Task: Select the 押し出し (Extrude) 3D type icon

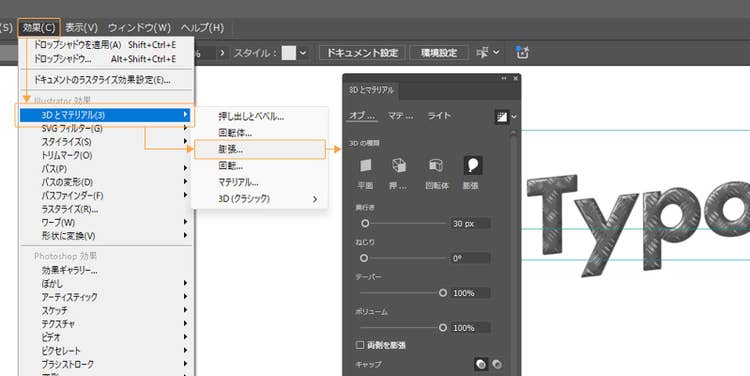Action: click(399, 166)
